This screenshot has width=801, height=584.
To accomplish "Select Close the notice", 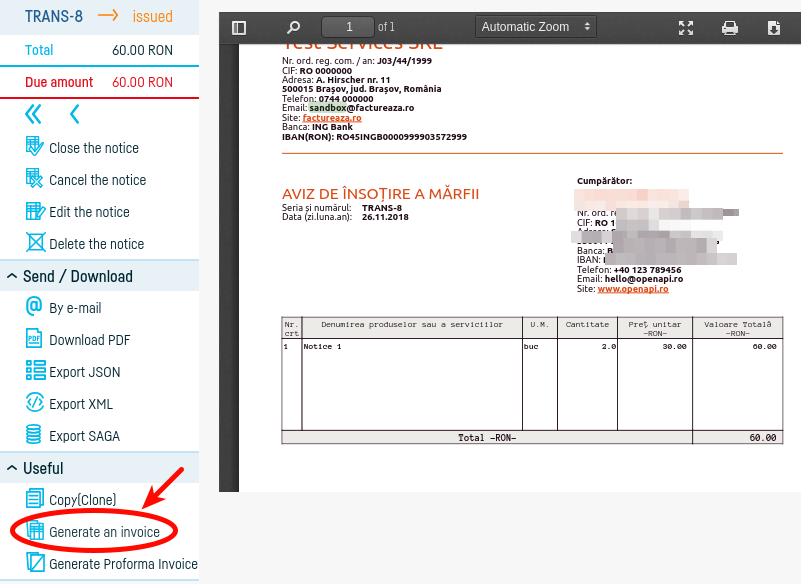I will [x=93, y=148].
